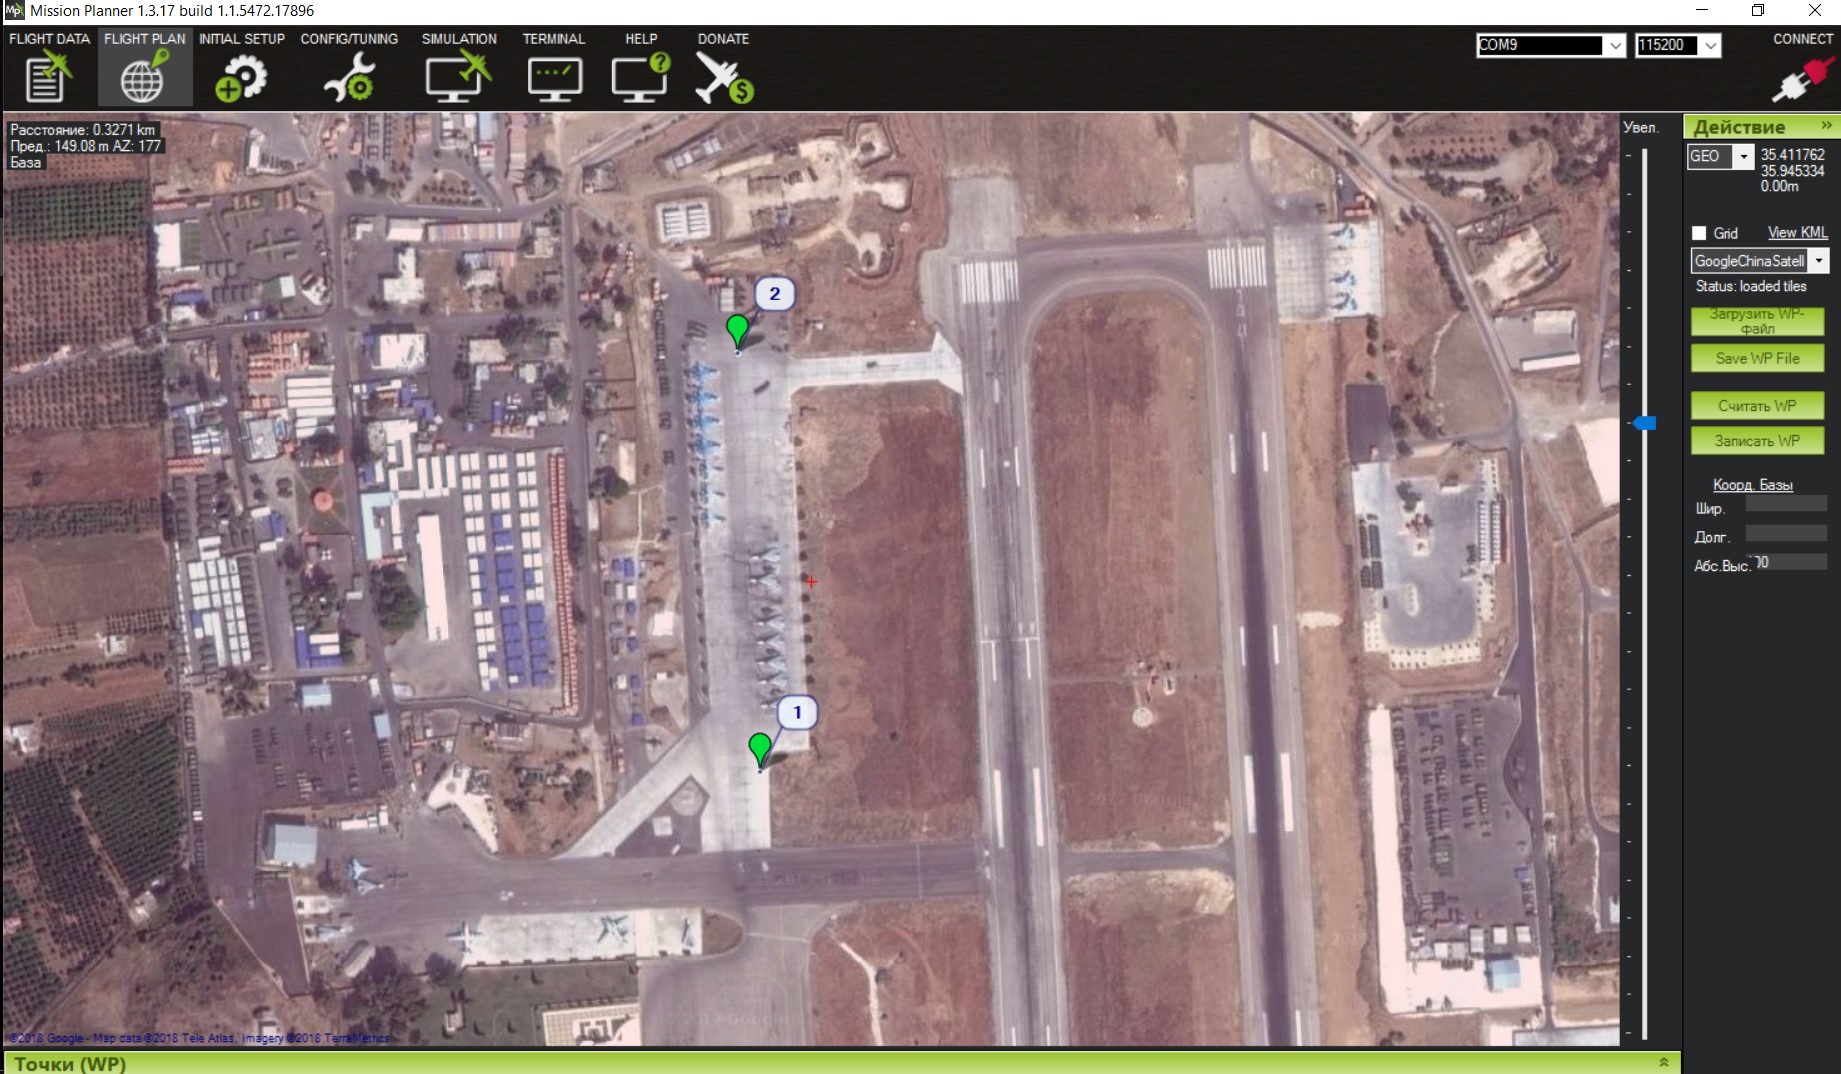Open CONFIG/TUNING menu label
Screen dimensions: 1841x1074
349,39
